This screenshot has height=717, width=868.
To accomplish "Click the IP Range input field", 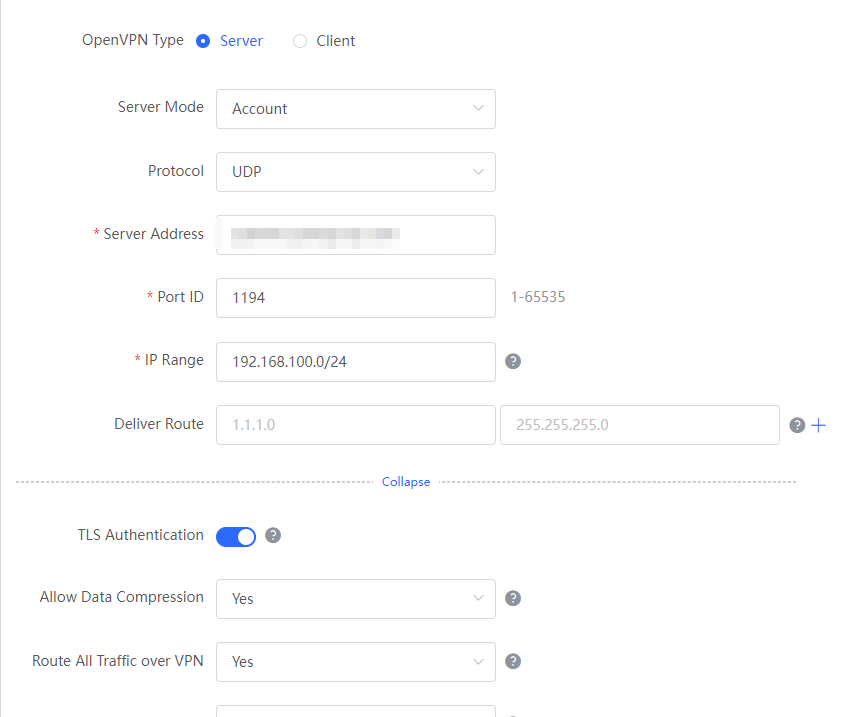I will pyautogui.click(x=355, y=361).
